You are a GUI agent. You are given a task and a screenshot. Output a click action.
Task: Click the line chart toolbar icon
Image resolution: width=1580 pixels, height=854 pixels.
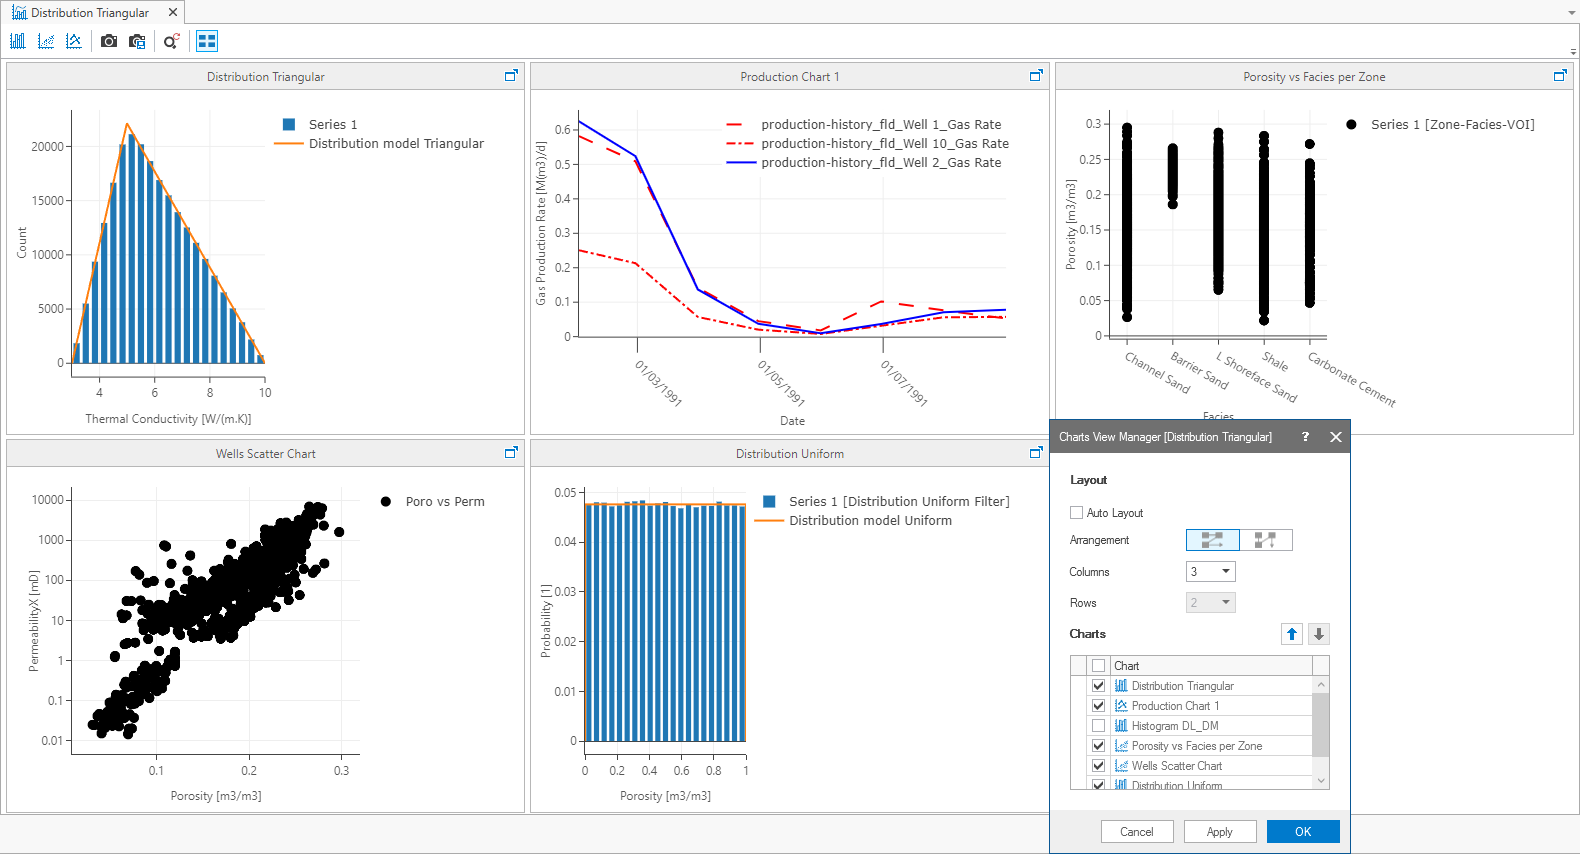tap(74, 41)
